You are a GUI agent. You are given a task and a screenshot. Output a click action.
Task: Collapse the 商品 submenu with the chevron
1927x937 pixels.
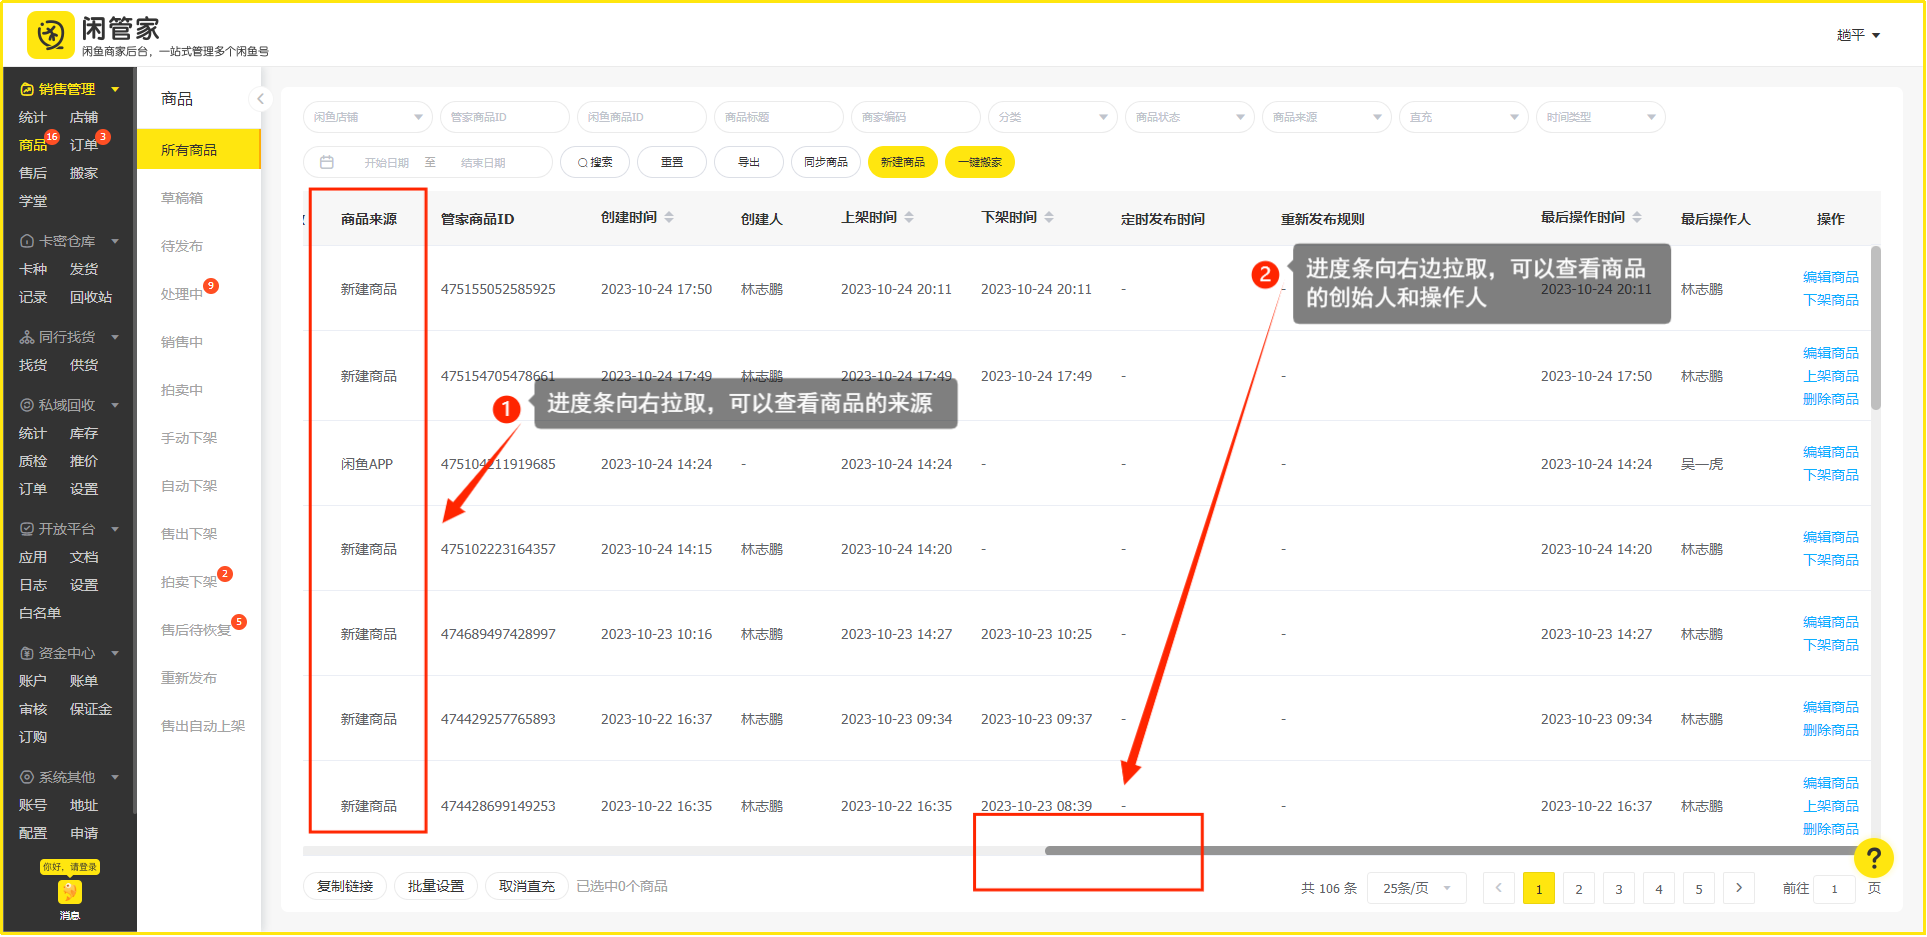point(260,99)
